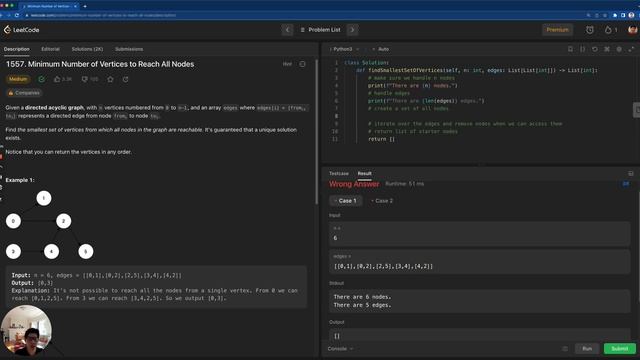Viewport: 640px width, 360px height.
Task: Open the user profile avatar
Action: tap(632, 30)
